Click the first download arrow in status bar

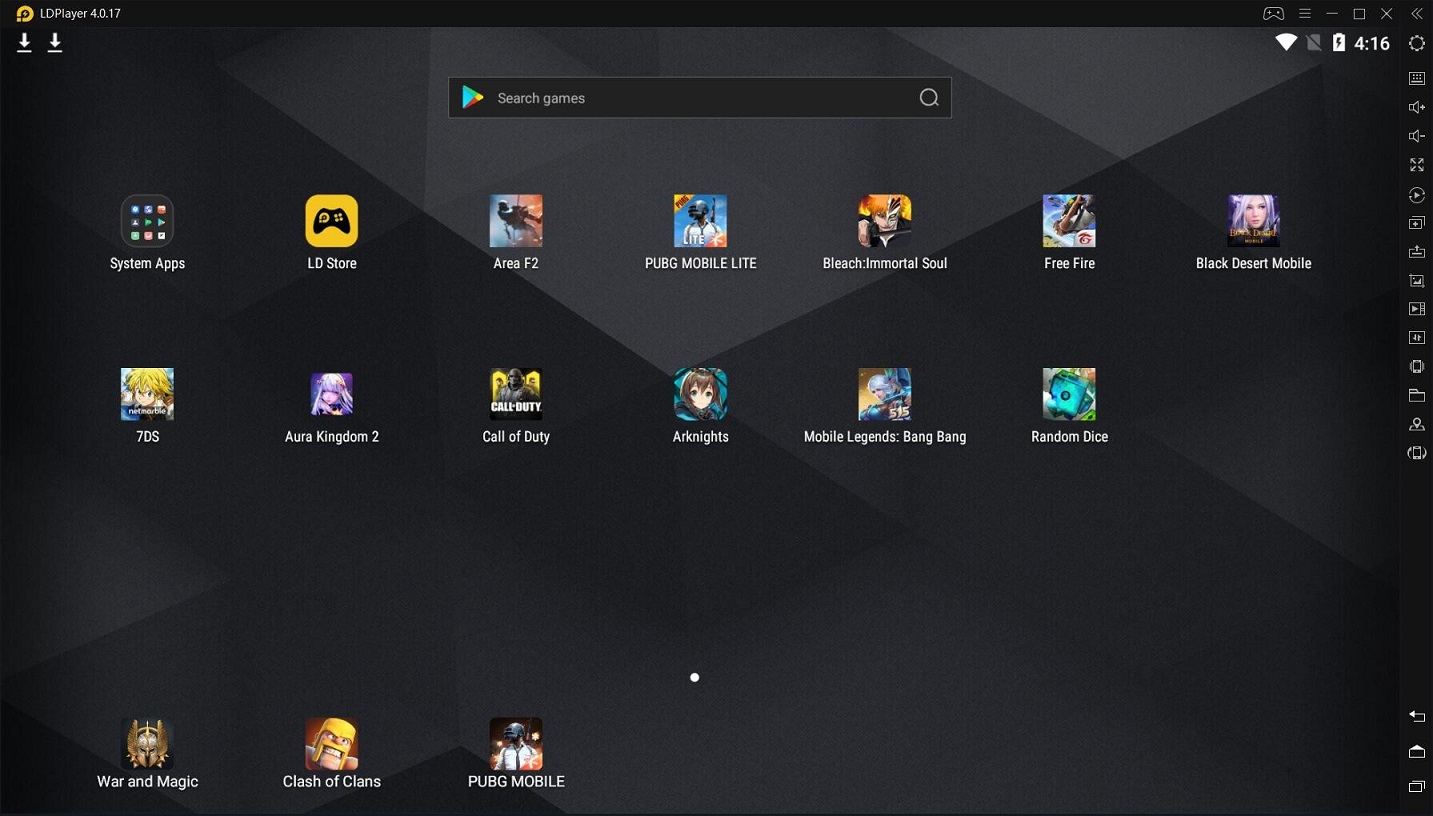point(25,43)
